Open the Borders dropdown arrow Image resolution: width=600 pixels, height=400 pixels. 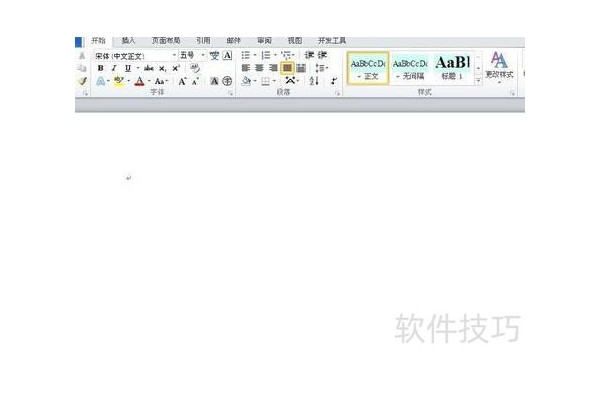click(x=274, y=81)
